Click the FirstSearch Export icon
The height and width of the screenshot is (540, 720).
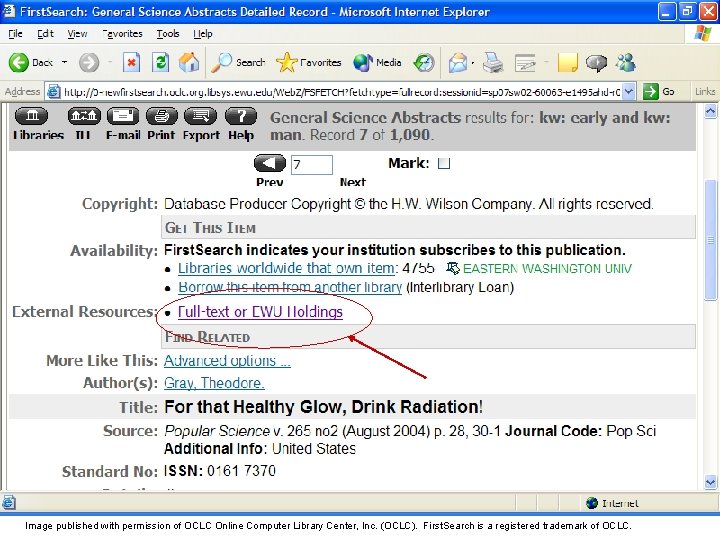coord(201,115)
